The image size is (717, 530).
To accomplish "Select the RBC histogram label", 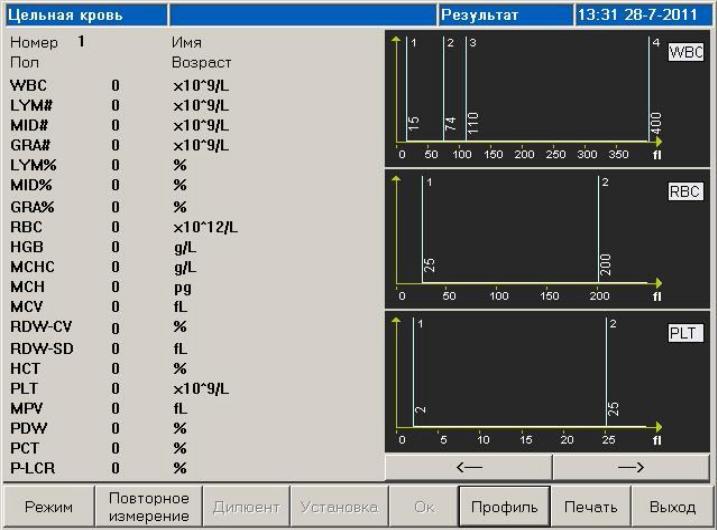I will 686,192.
